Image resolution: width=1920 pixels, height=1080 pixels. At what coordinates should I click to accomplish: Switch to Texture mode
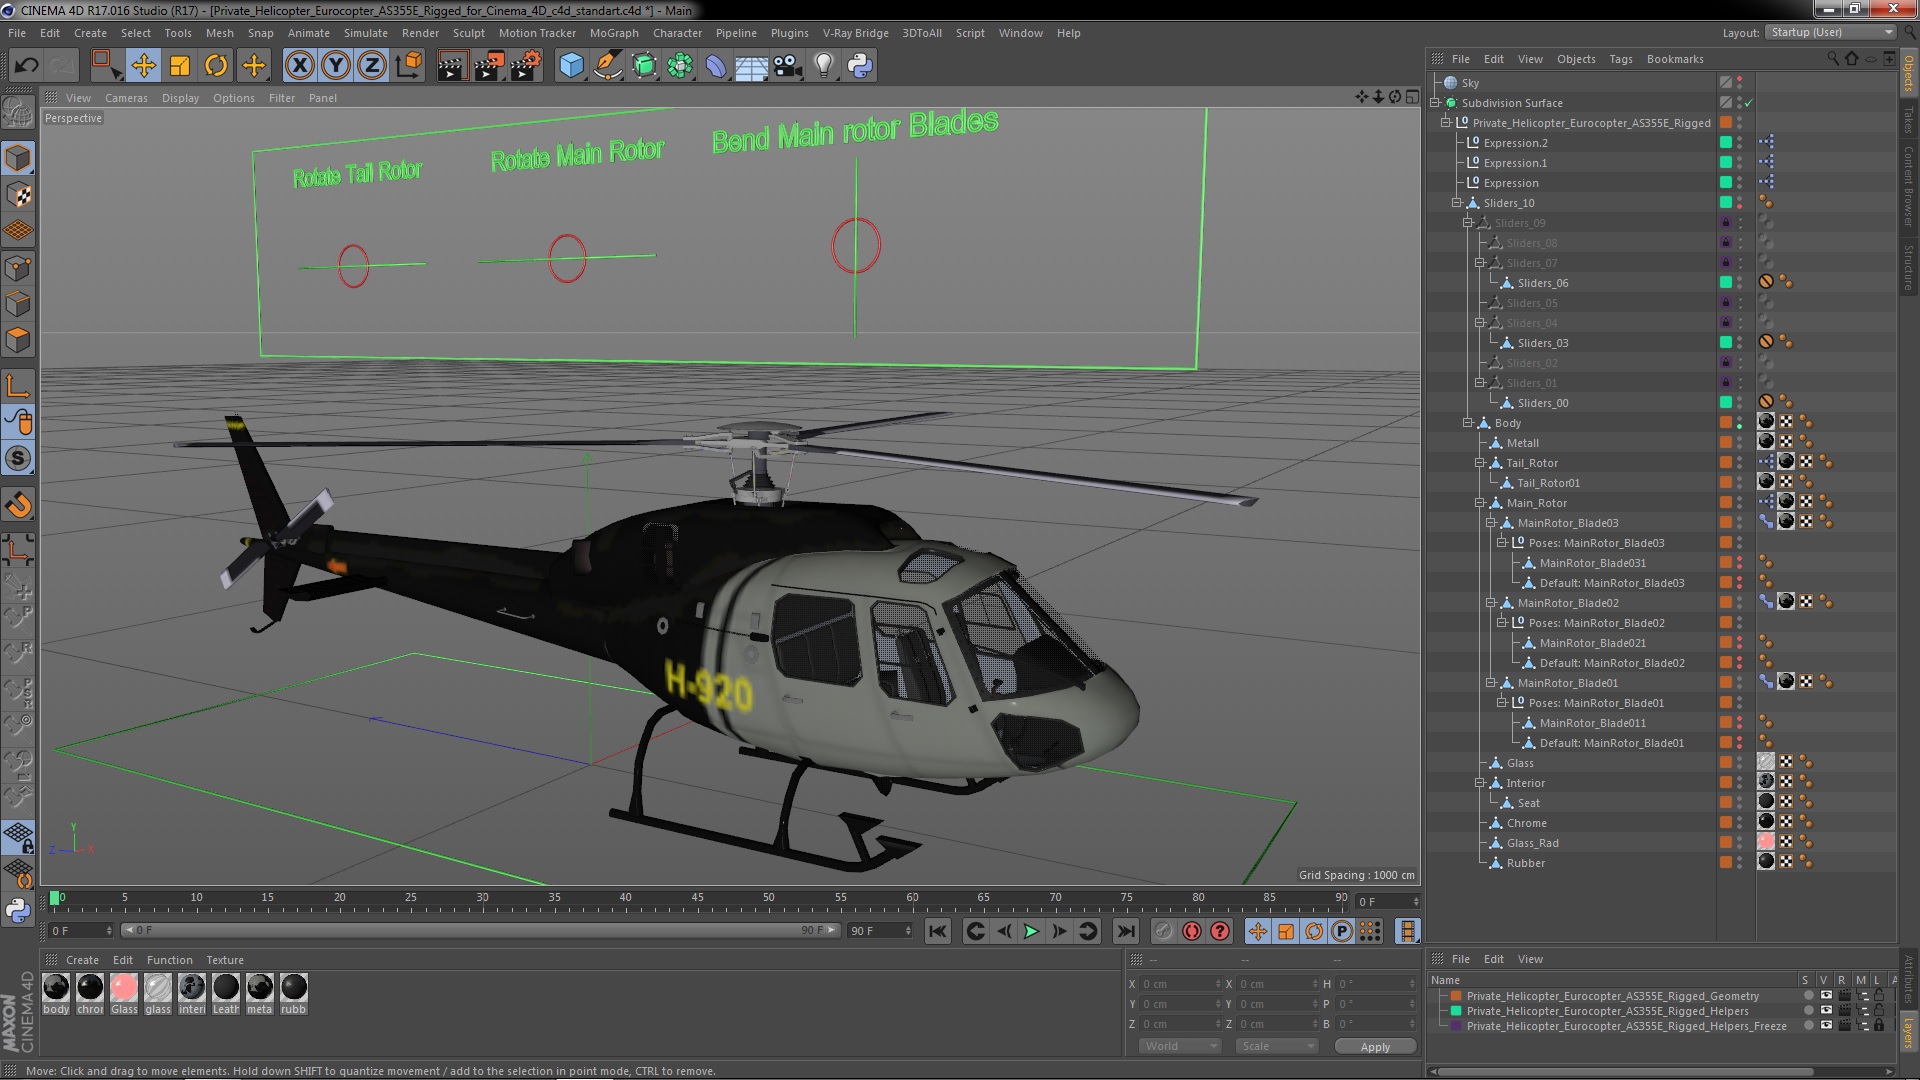coord(18,195)
